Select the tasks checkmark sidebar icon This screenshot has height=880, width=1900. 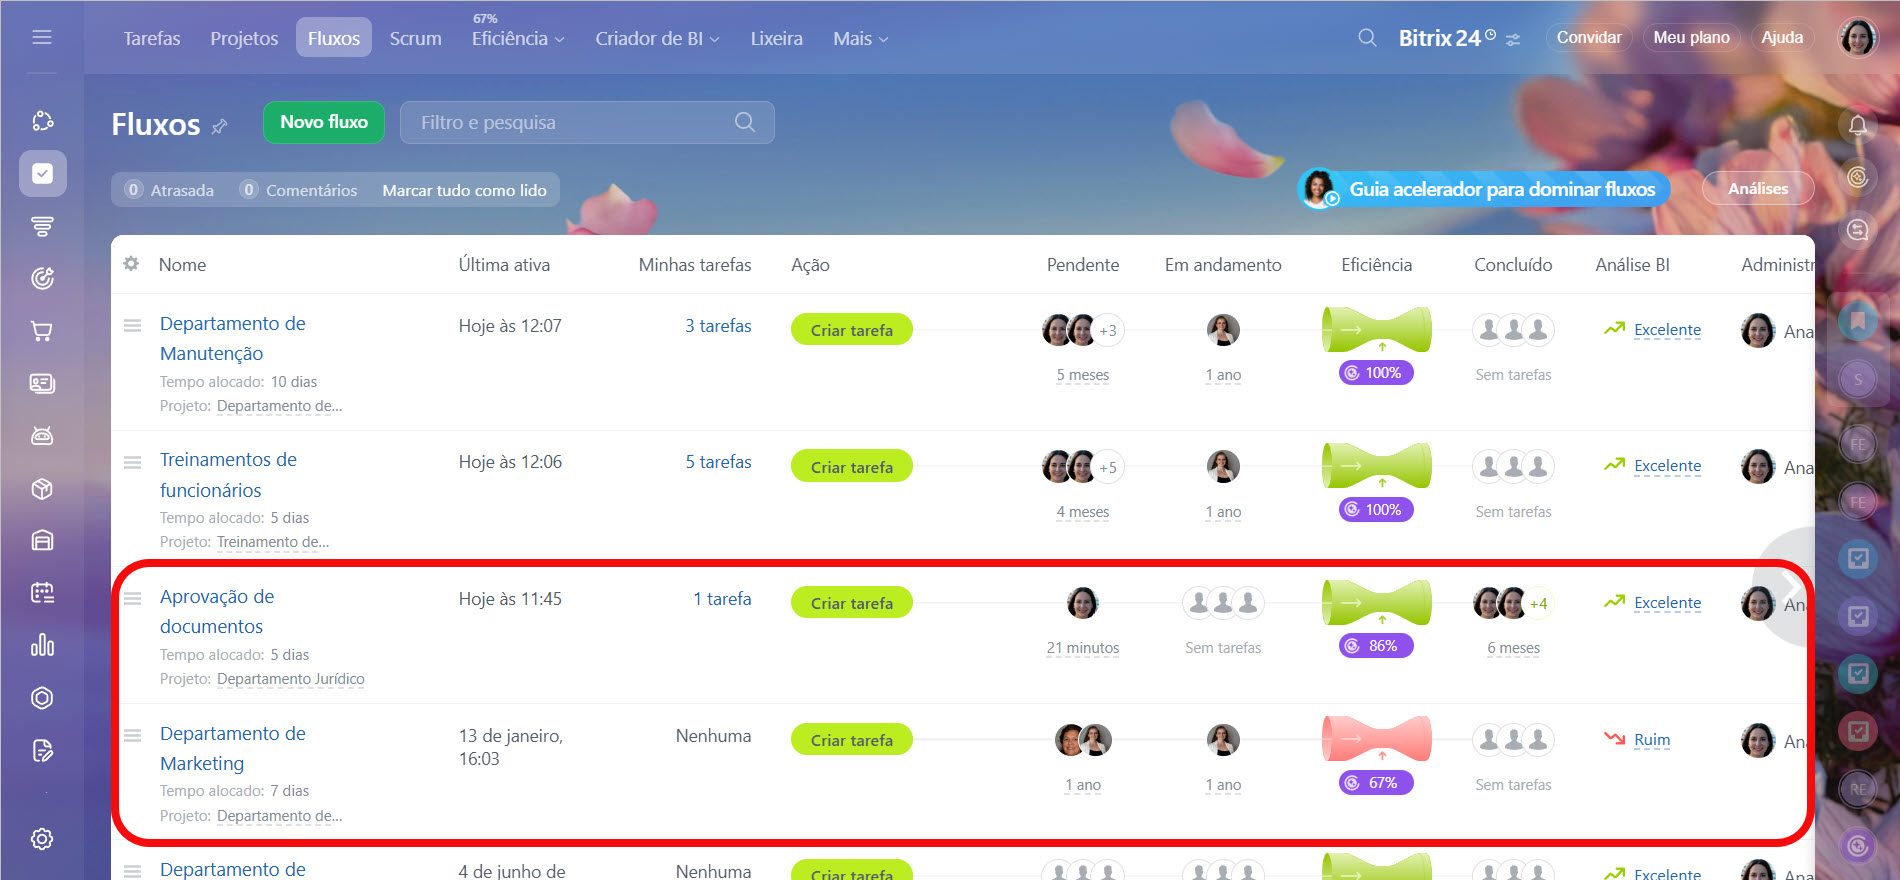point(42,174)
